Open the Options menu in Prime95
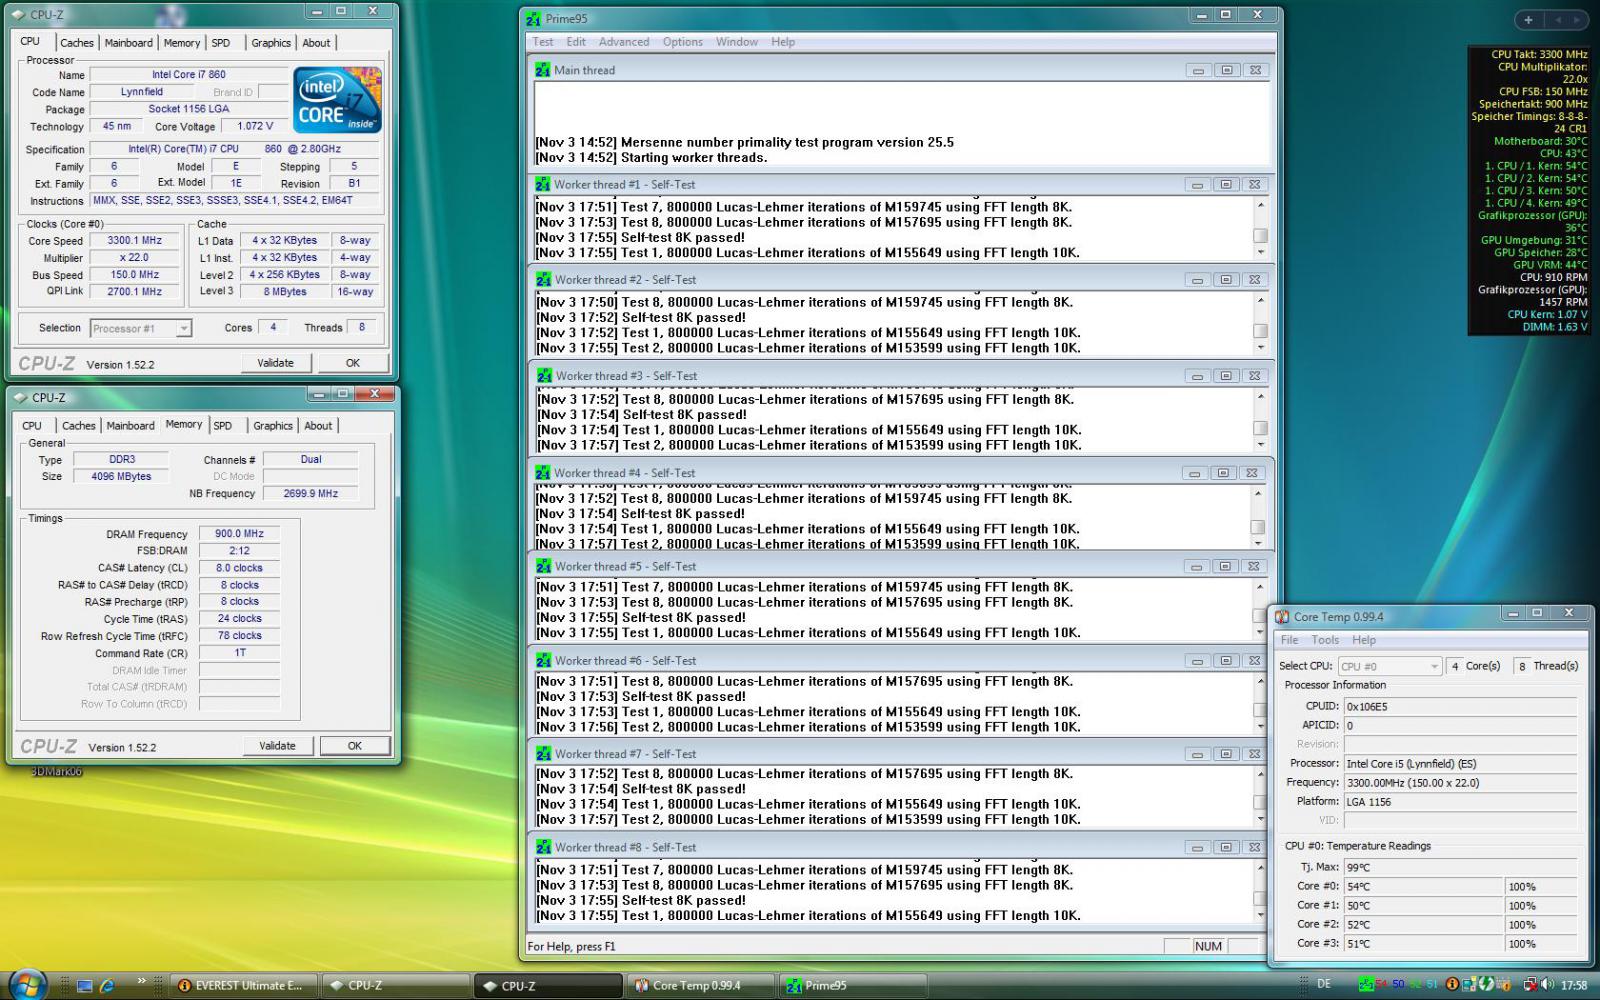The width and height of the screenshot is (1600, 1000). point(683,42)
